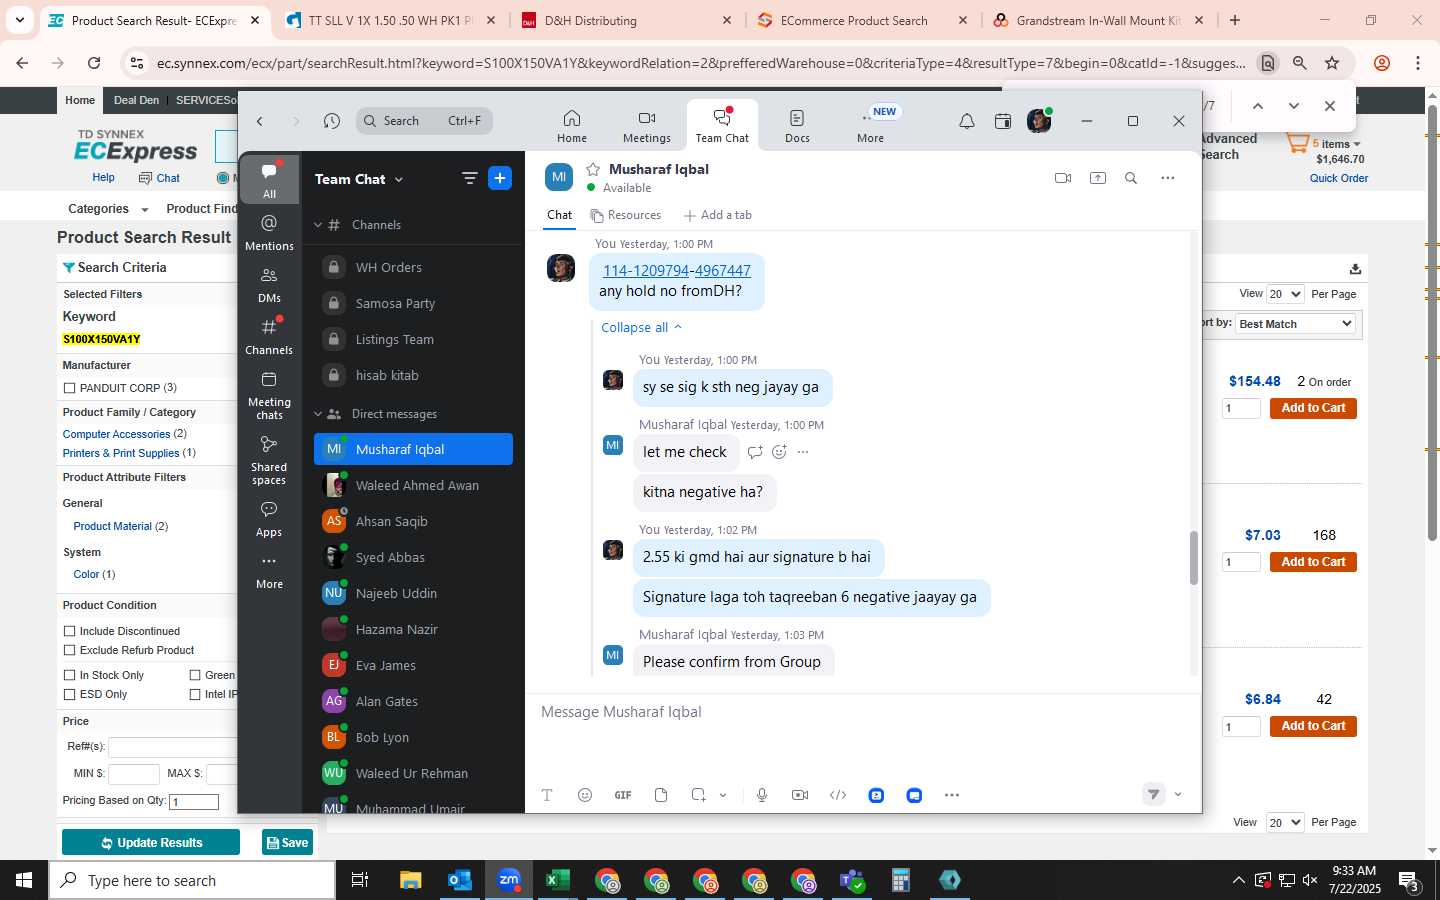The width and height of the screenshot is (1440, 900).
Task: Click share screen icon in chat header
Action: 1098,178
